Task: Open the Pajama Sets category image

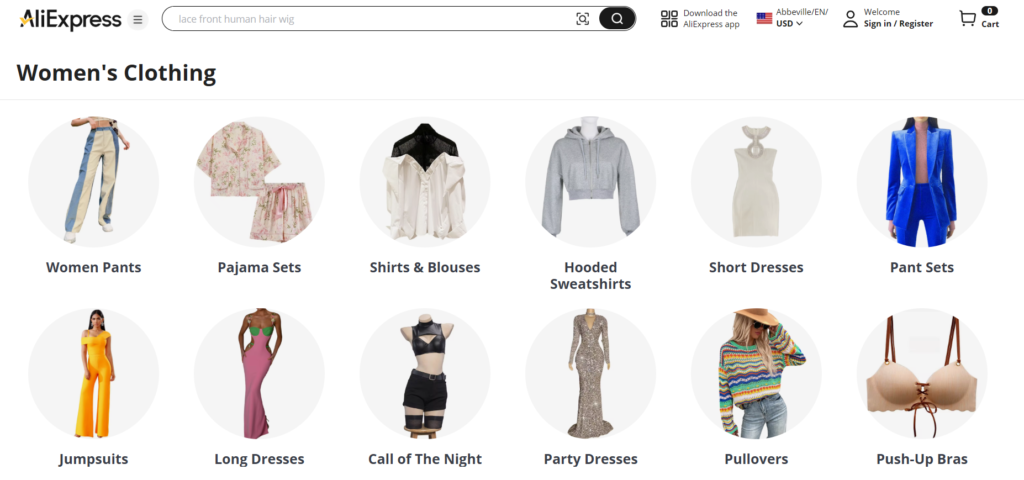Action: pyautogui.click(x=259, y=182)
